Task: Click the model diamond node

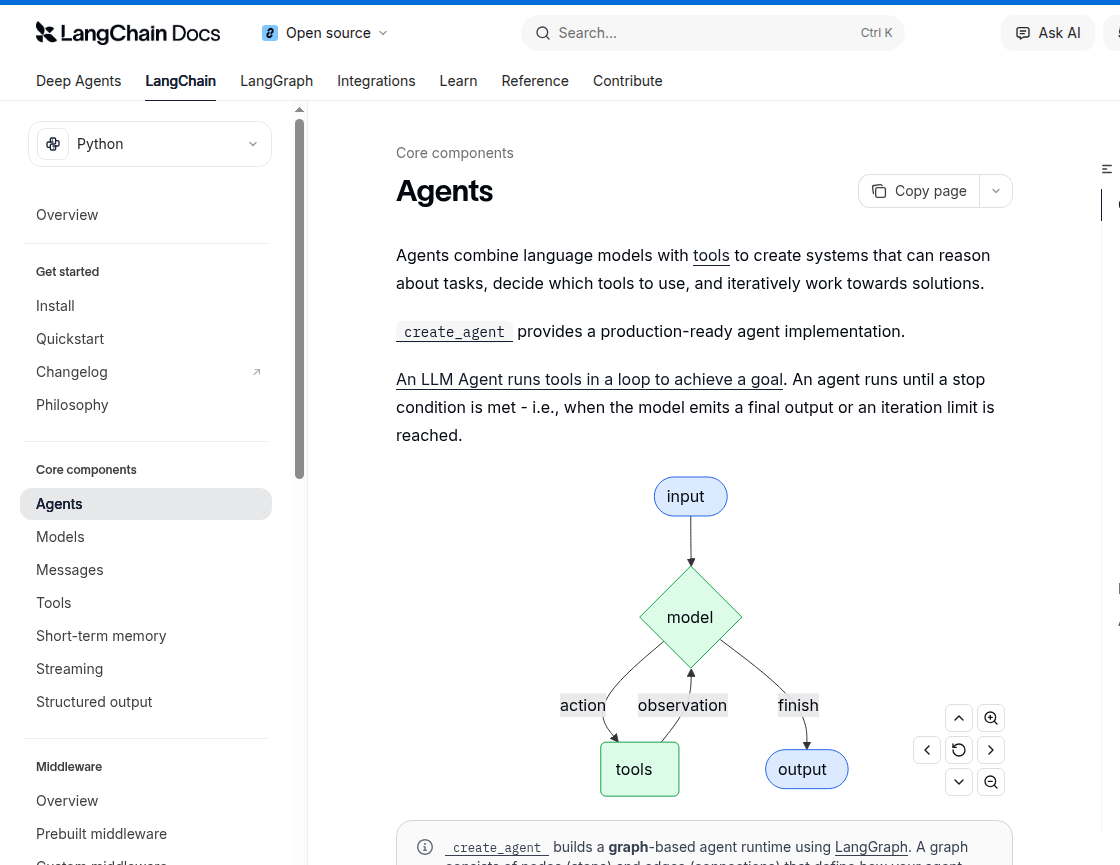Action: pyautogui.click(x=691, y=617)
